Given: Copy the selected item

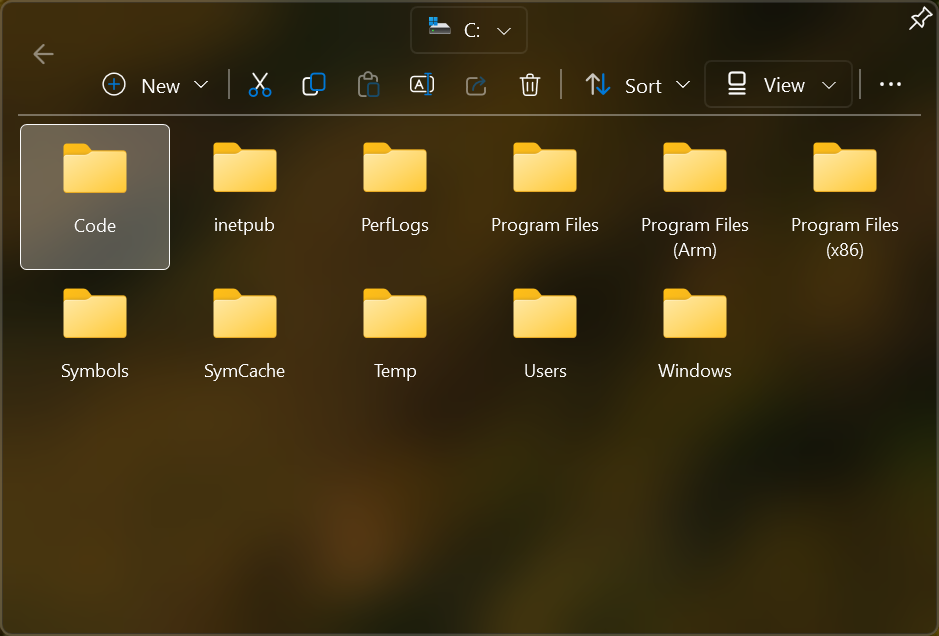Looking at the screenshot, I should click(x=314, y=84).
